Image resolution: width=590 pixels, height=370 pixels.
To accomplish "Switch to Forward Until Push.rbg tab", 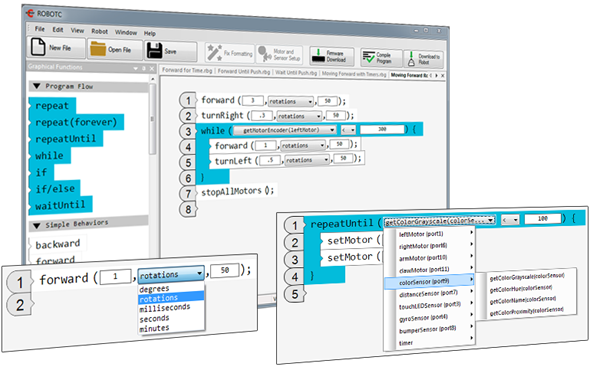I will pos(244,72).
